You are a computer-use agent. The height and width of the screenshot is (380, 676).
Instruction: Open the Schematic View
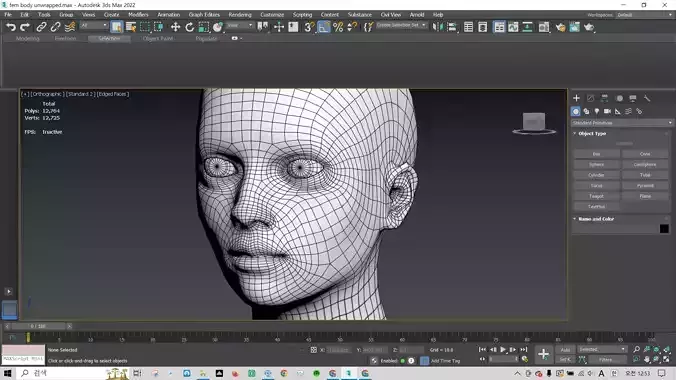tap(527, 27)
